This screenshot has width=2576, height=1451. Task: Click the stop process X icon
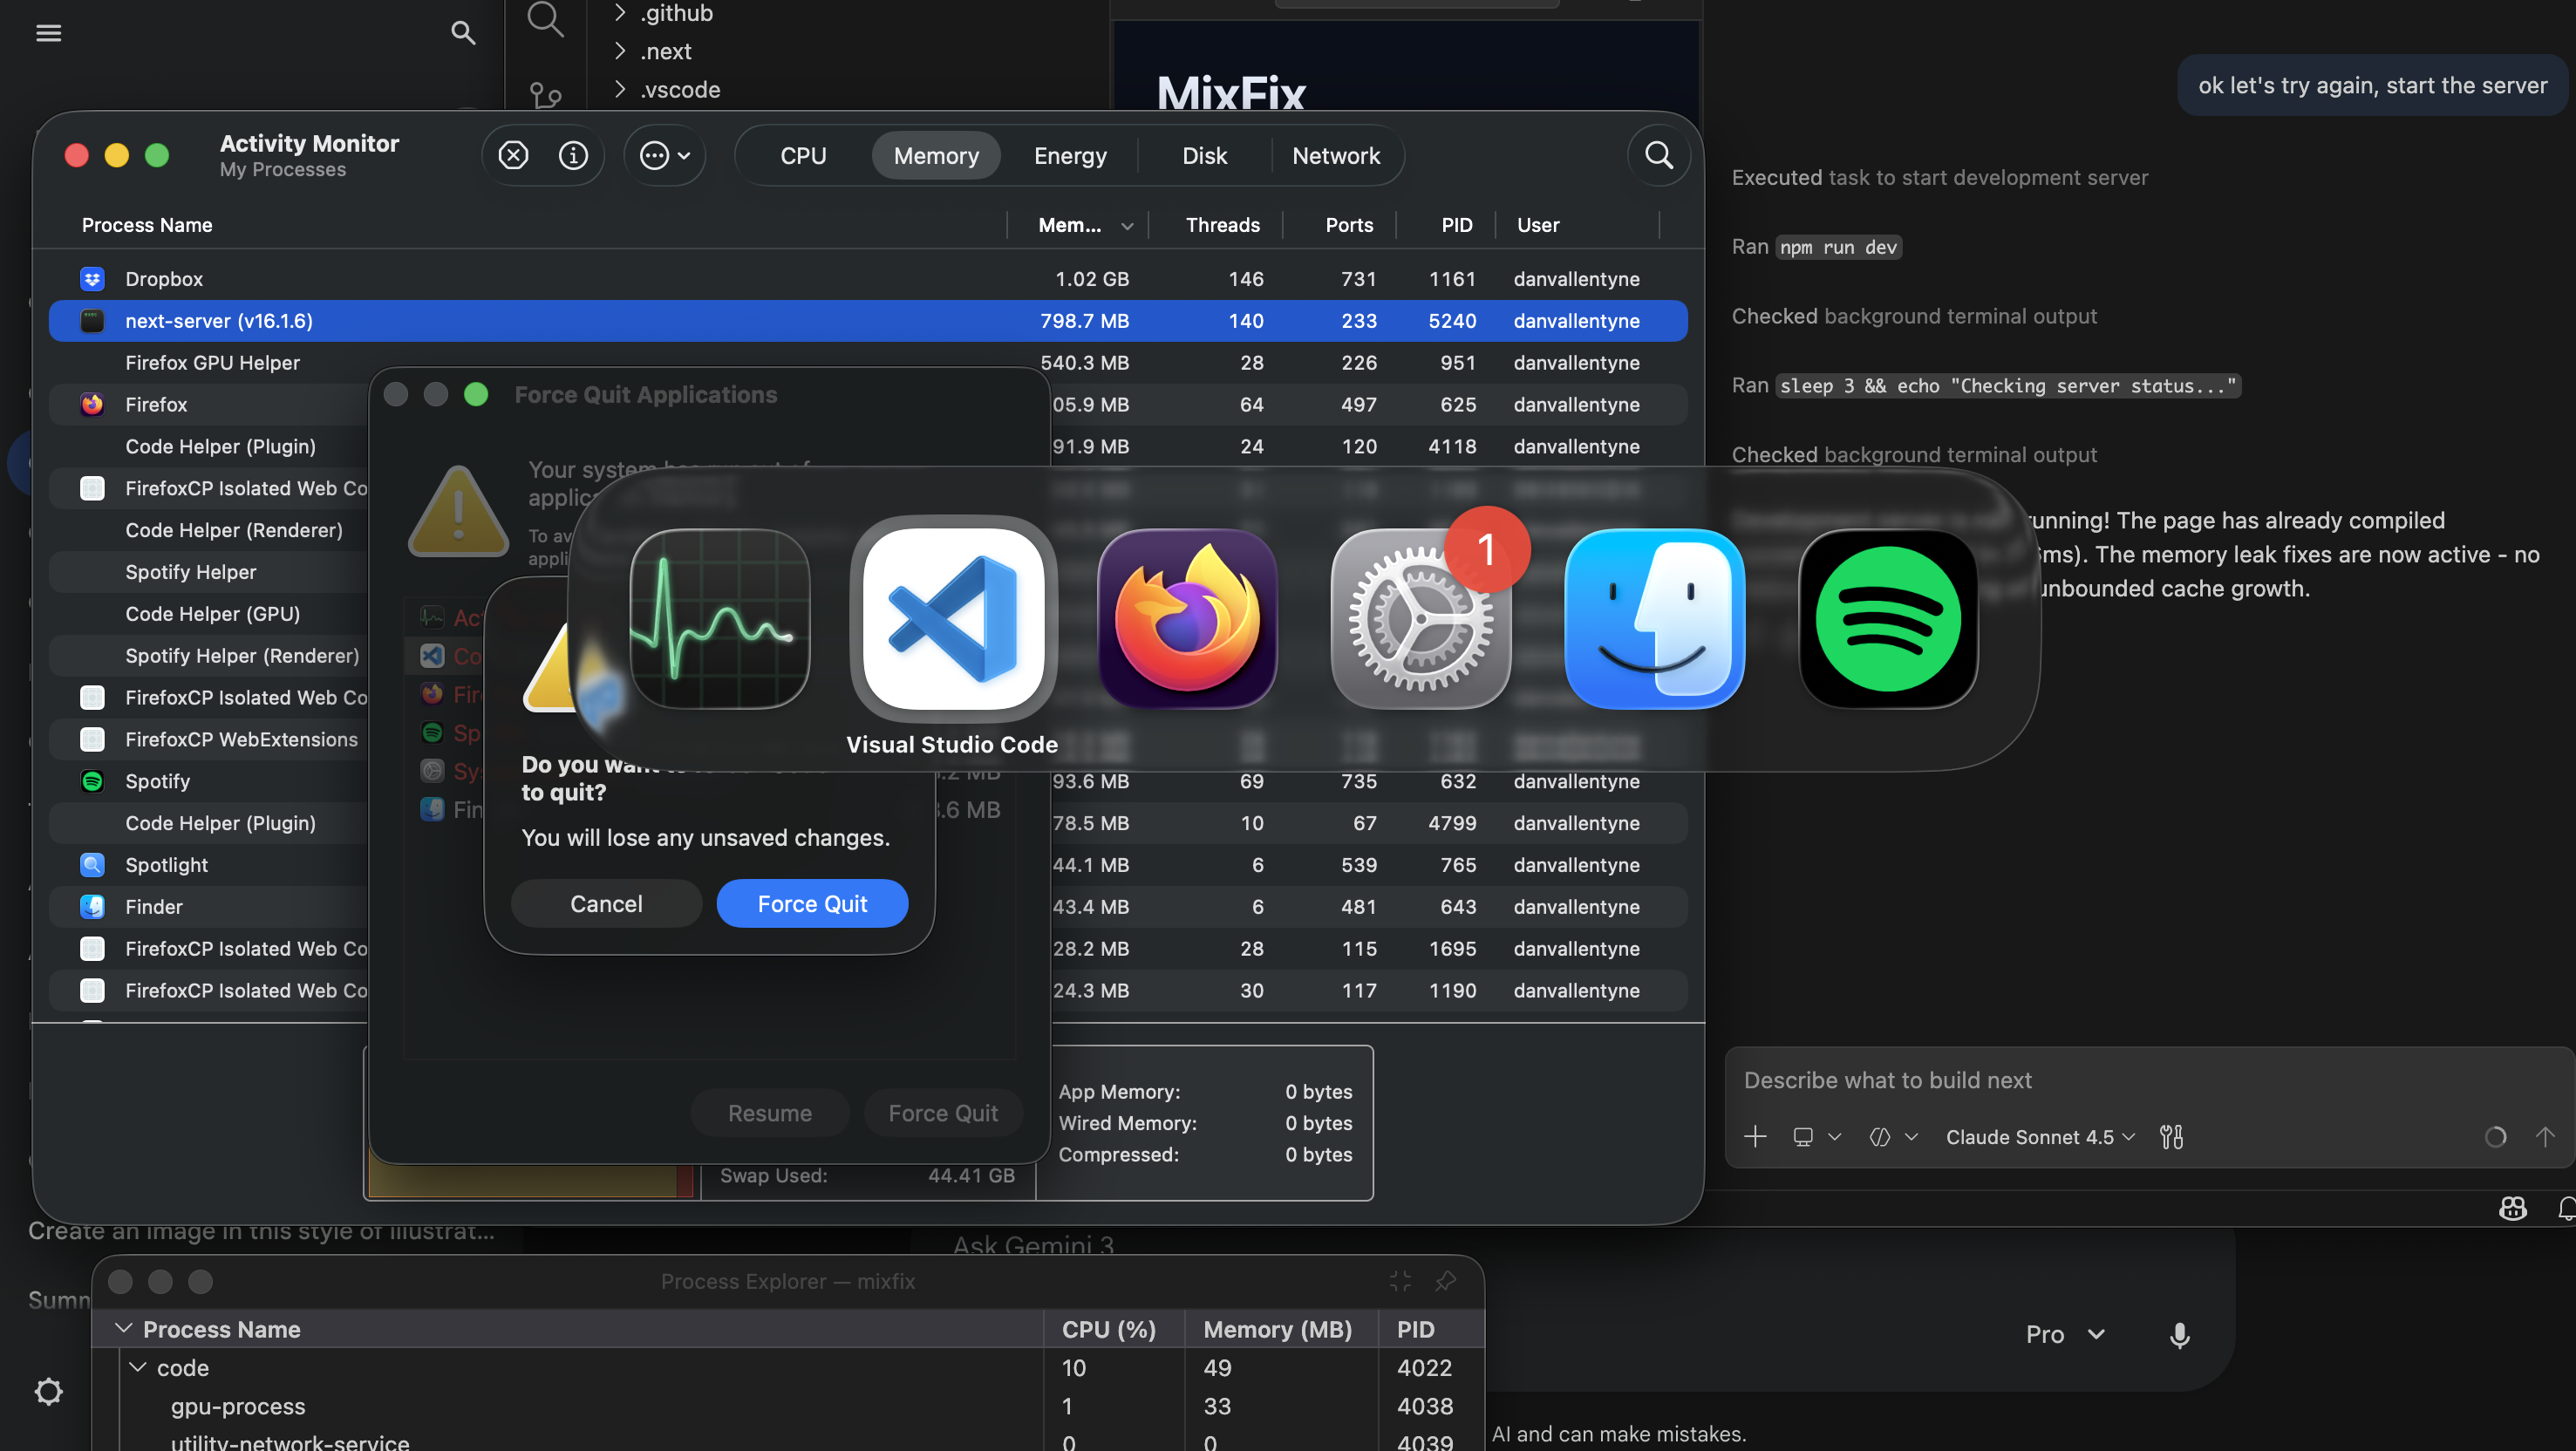click(x=513, y=155)
